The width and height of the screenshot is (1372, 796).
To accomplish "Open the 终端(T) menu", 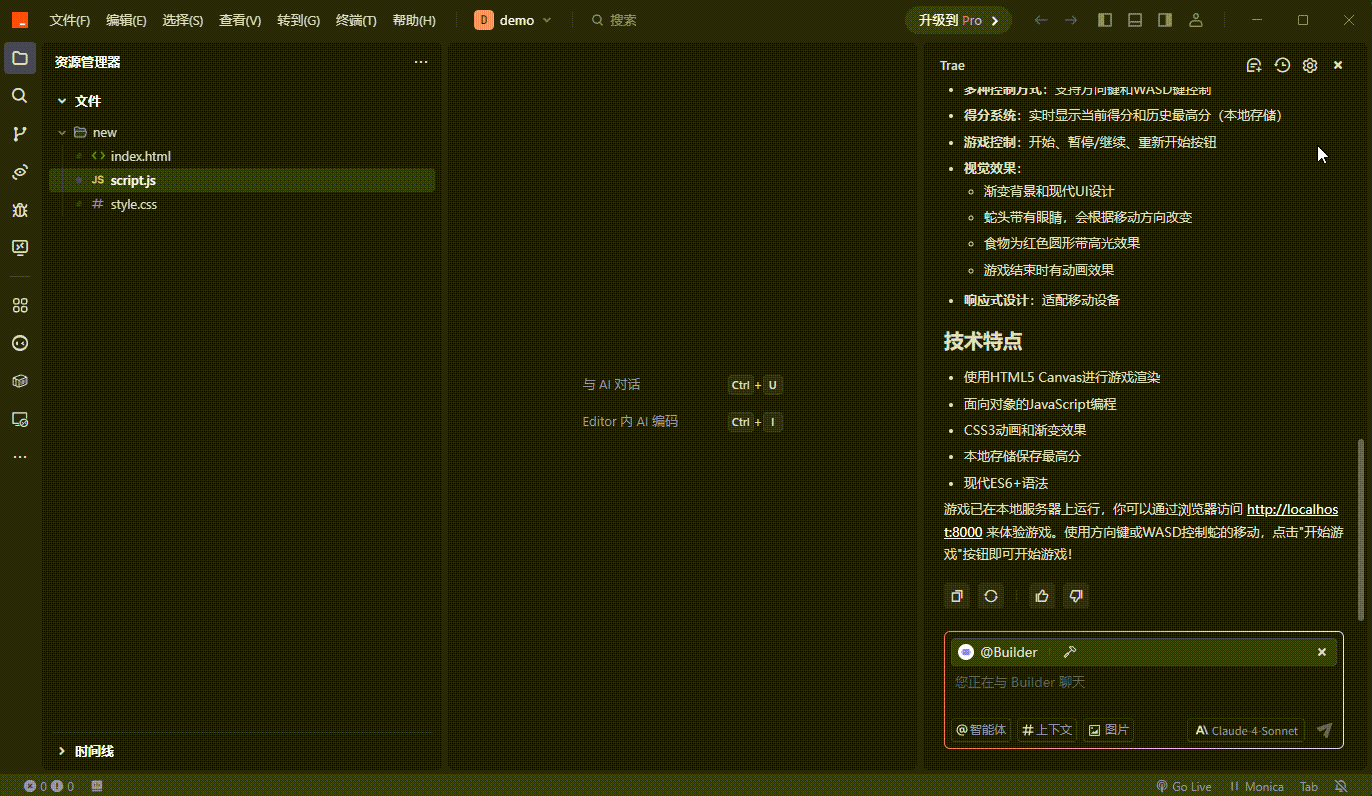I will pos(356,20).
